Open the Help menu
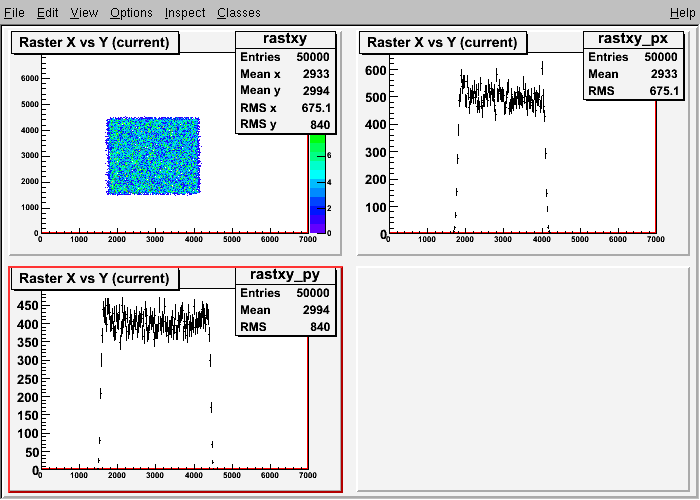The height and width of the screenshot is (500, 700). pyautogui.click(x=683, y=12)
